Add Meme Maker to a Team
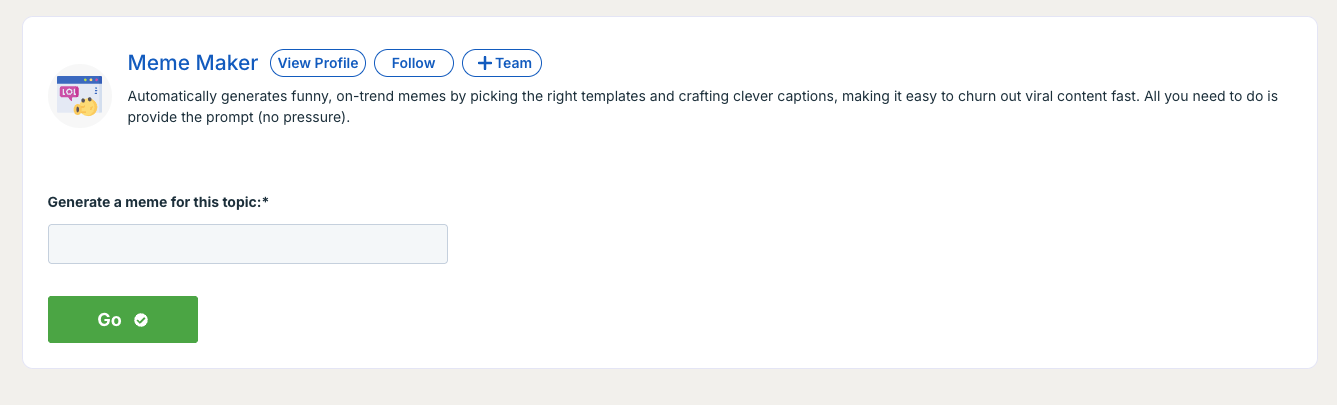The image size is (1337, 405). (x=502, y=63)
